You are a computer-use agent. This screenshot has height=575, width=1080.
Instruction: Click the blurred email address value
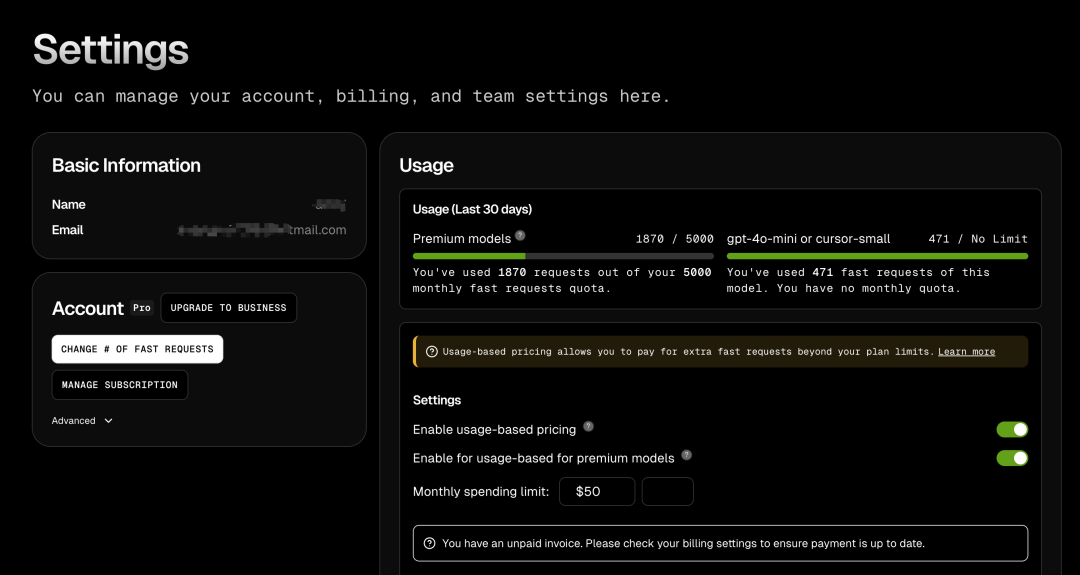pos(262,230)
